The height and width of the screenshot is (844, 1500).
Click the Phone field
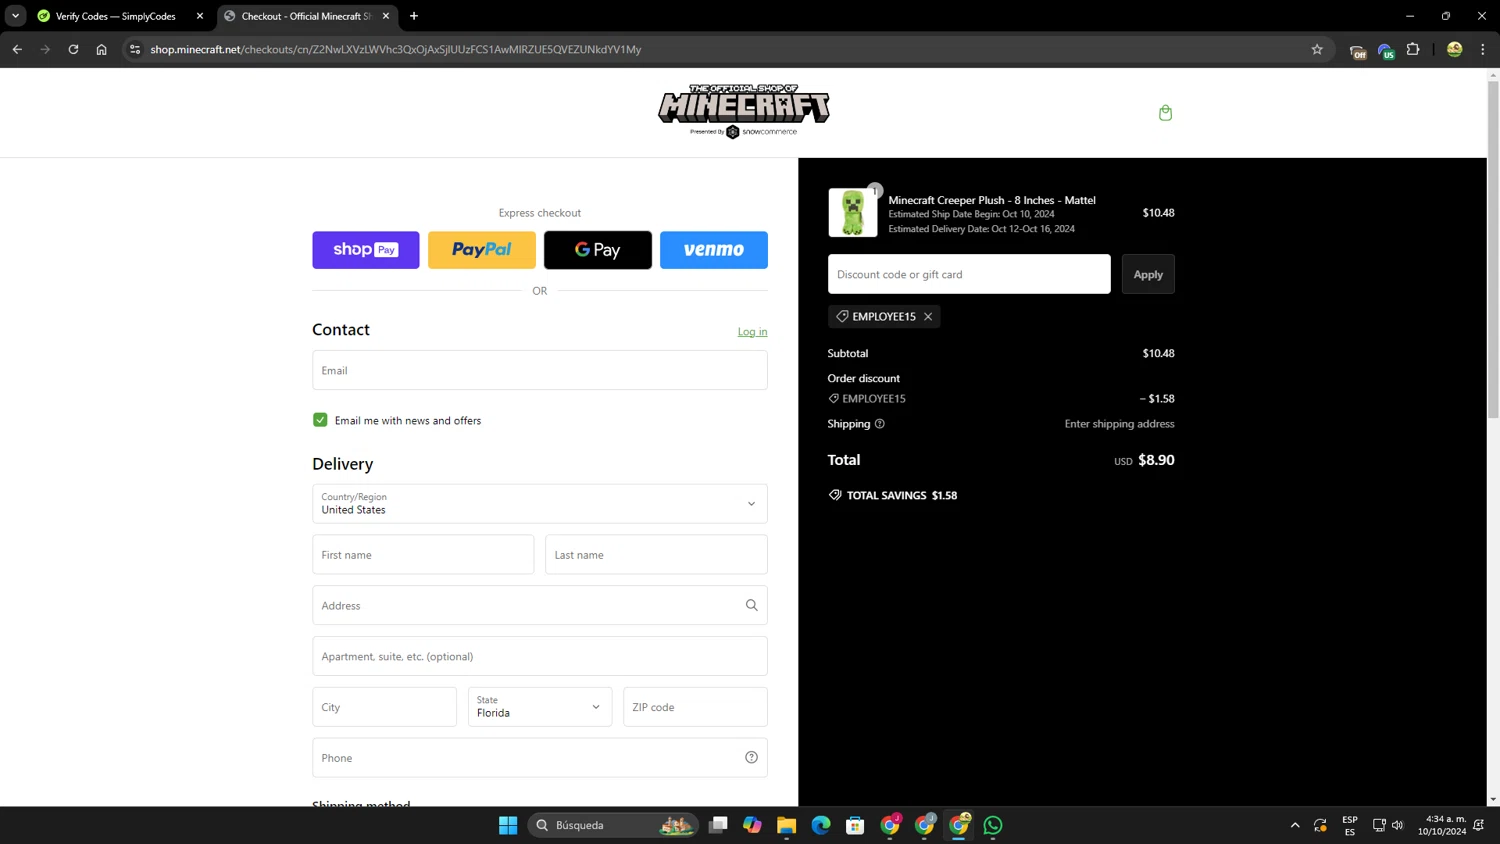pos(540,758)
